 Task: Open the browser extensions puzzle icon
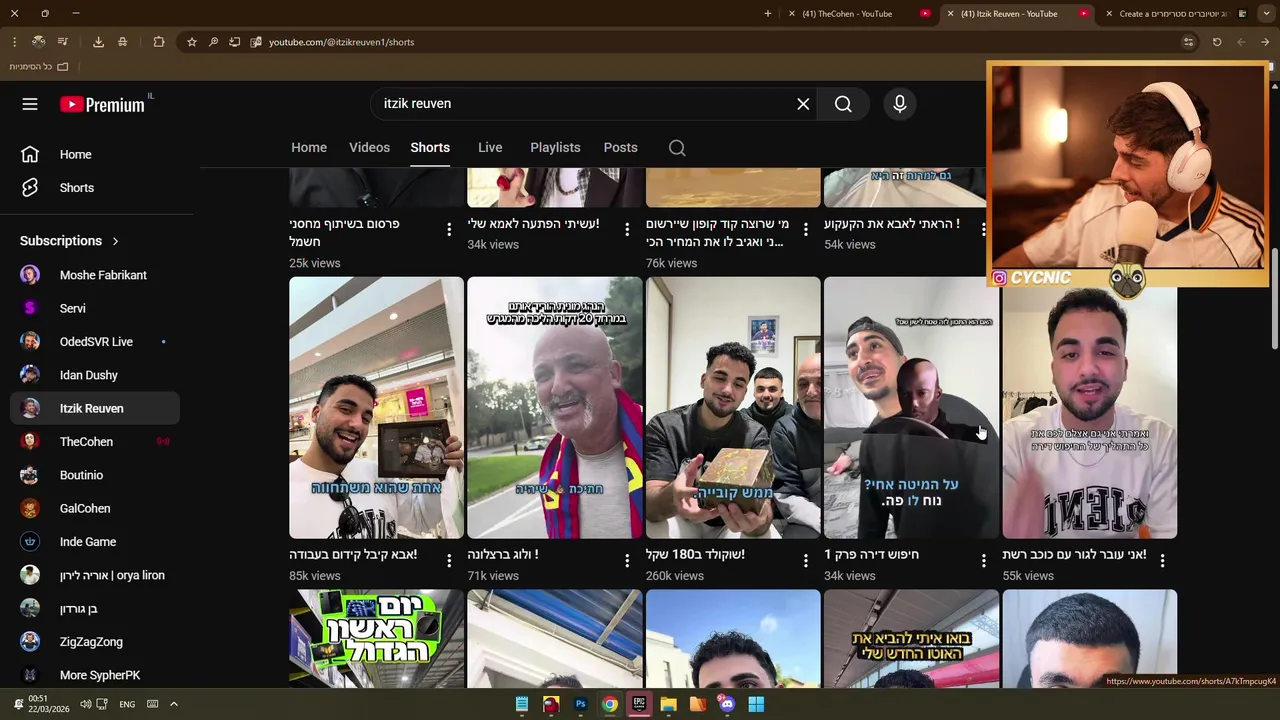(159, 42)
